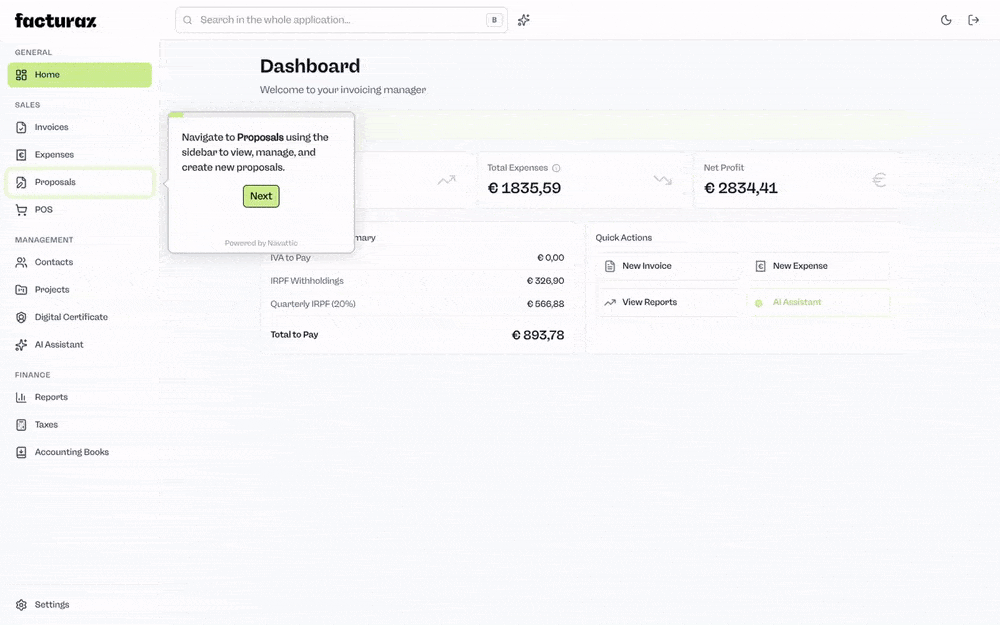Click the magnifier icon in the search bar

(x=188, y=20)
